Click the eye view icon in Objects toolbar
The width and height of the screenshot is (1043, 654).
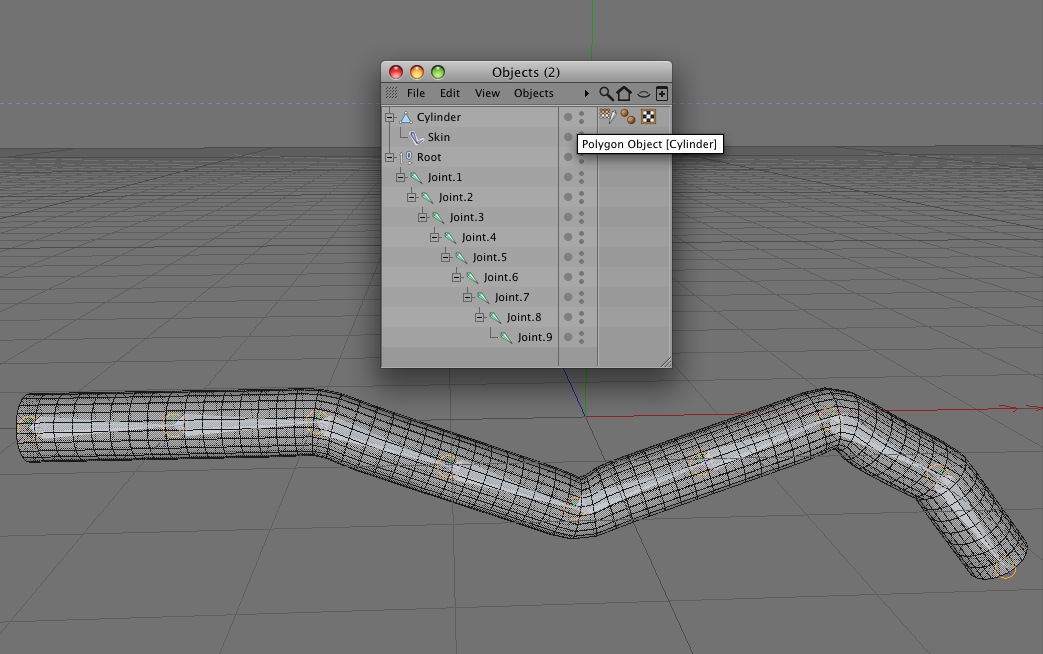pyautogui.click(x=643, y=94)
